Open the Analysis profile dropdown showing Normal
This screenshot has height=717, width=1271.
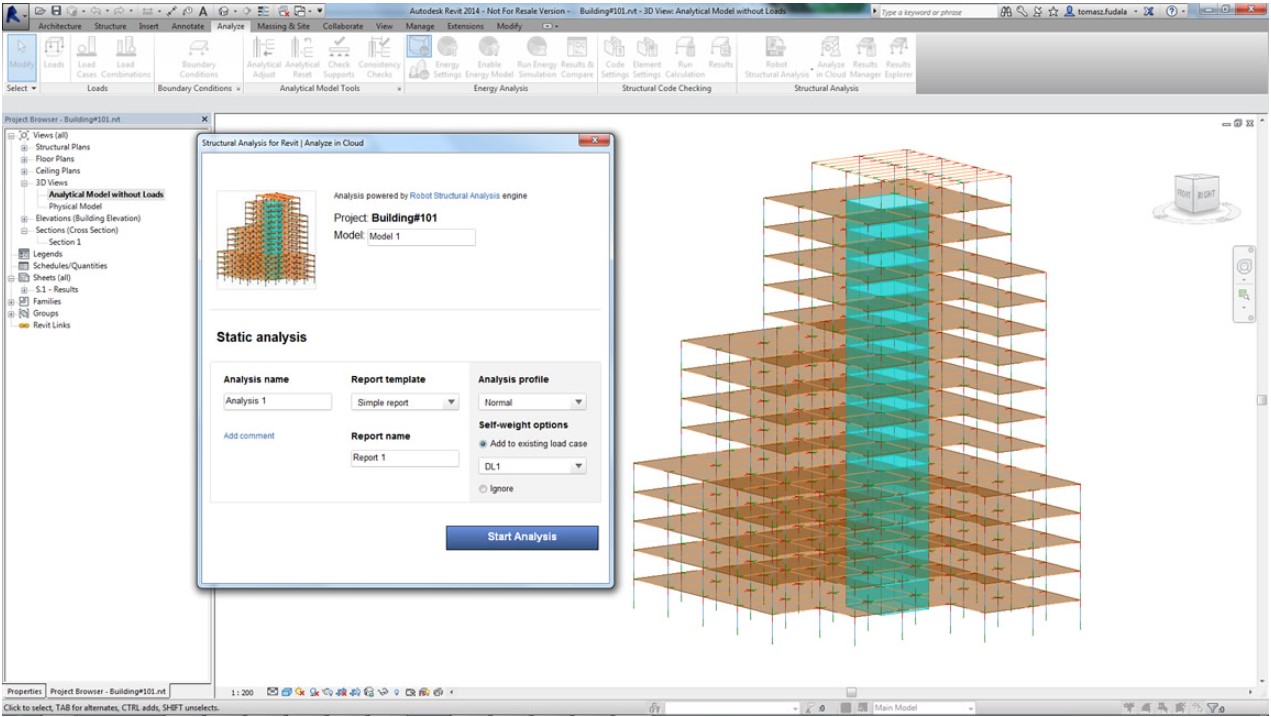coord(531,400)
